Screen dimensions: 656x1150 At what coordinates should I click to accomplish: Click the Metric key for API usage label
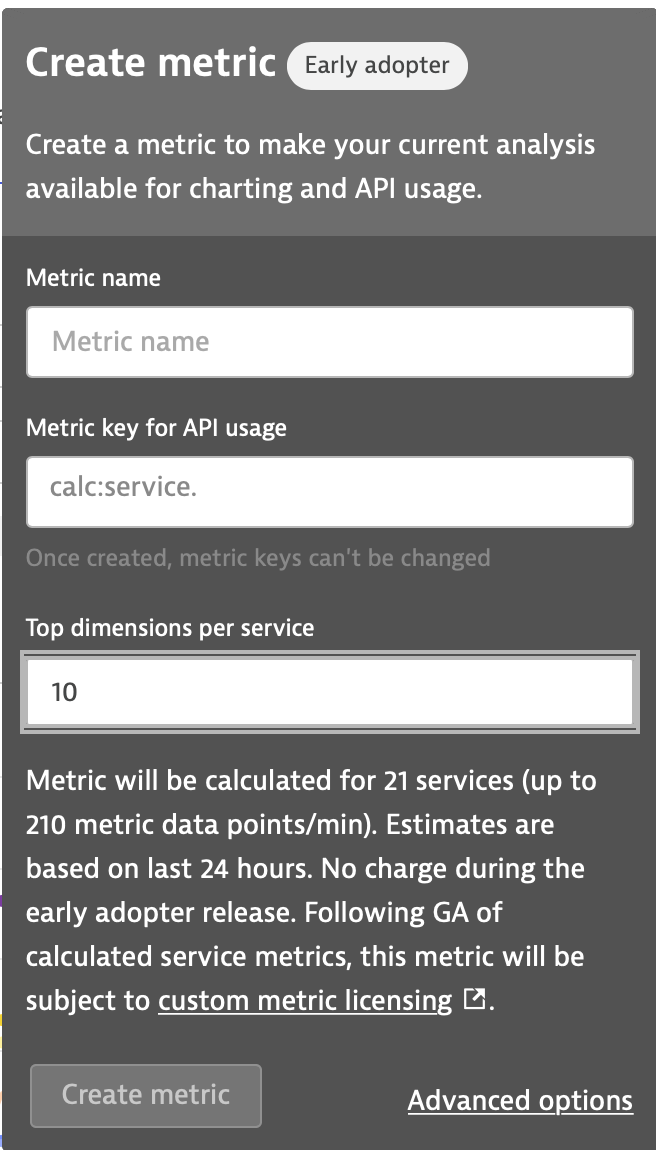(x=156, y=428)
